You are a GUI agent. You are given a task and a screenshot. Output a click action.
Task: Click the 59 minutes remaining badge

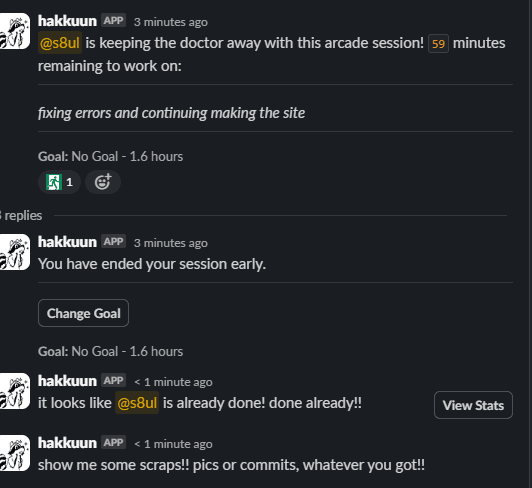(x=438, y=44)
